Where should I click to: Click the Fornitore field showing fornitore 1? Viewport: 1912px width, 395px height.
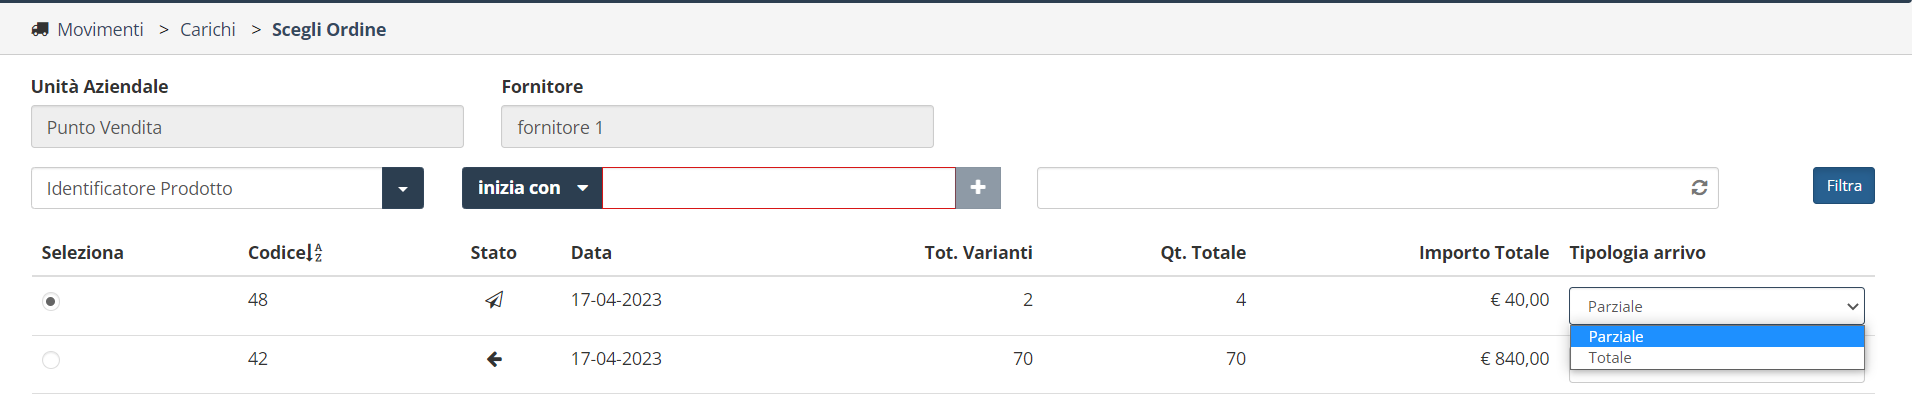click(717, 127)
